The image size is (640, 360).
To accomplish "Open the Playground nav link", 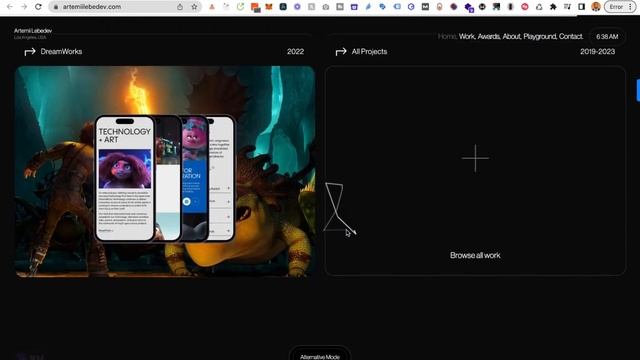I will (540, 36).
